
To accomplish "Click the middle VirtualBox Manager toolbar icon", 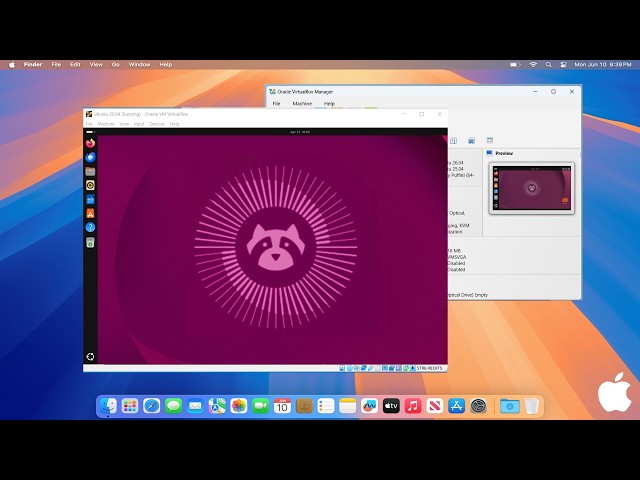I will click(x=471, y=141).
